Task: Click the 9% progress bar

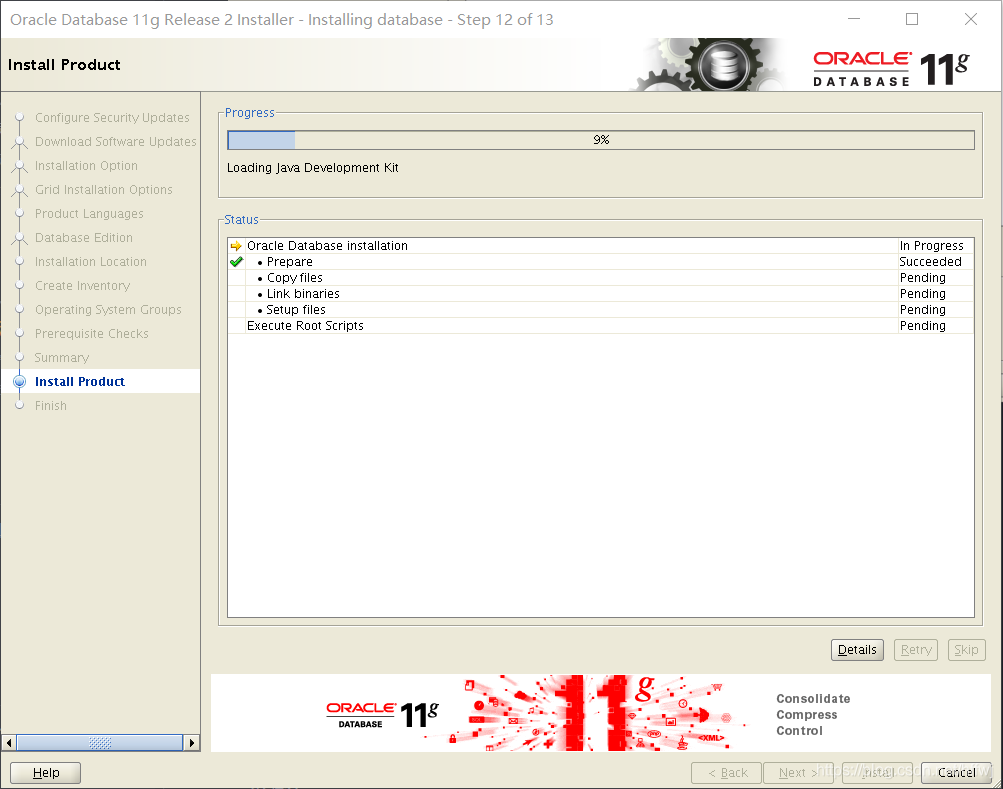Action: [601, 139]
